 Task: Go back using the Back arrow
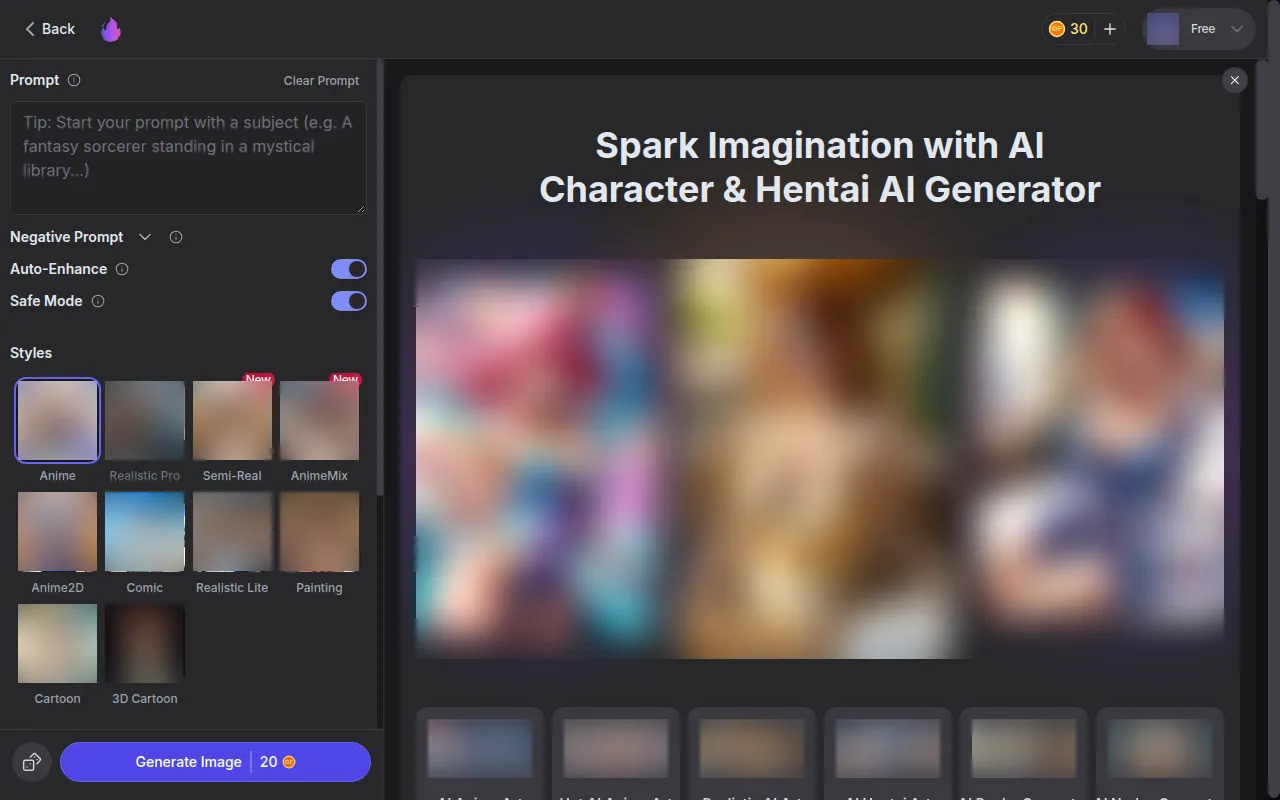click(x=50, y=29)
